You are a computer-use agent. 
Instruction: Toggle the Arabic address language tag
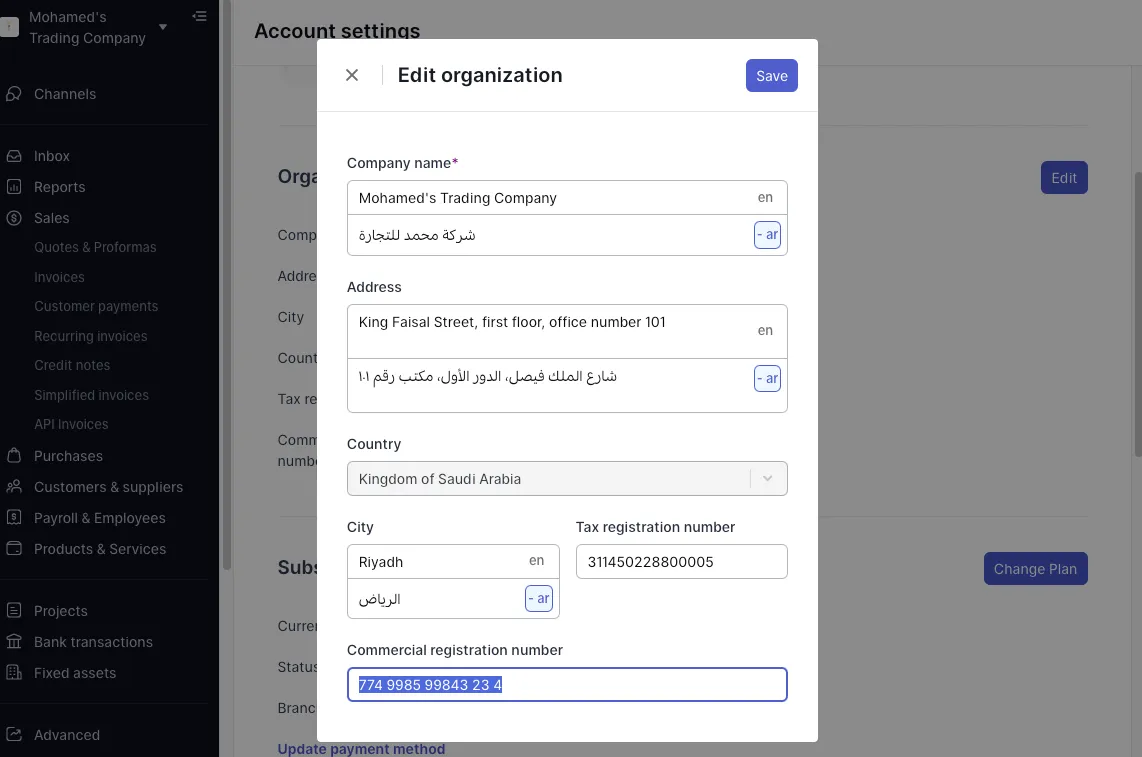pos(767,378)
